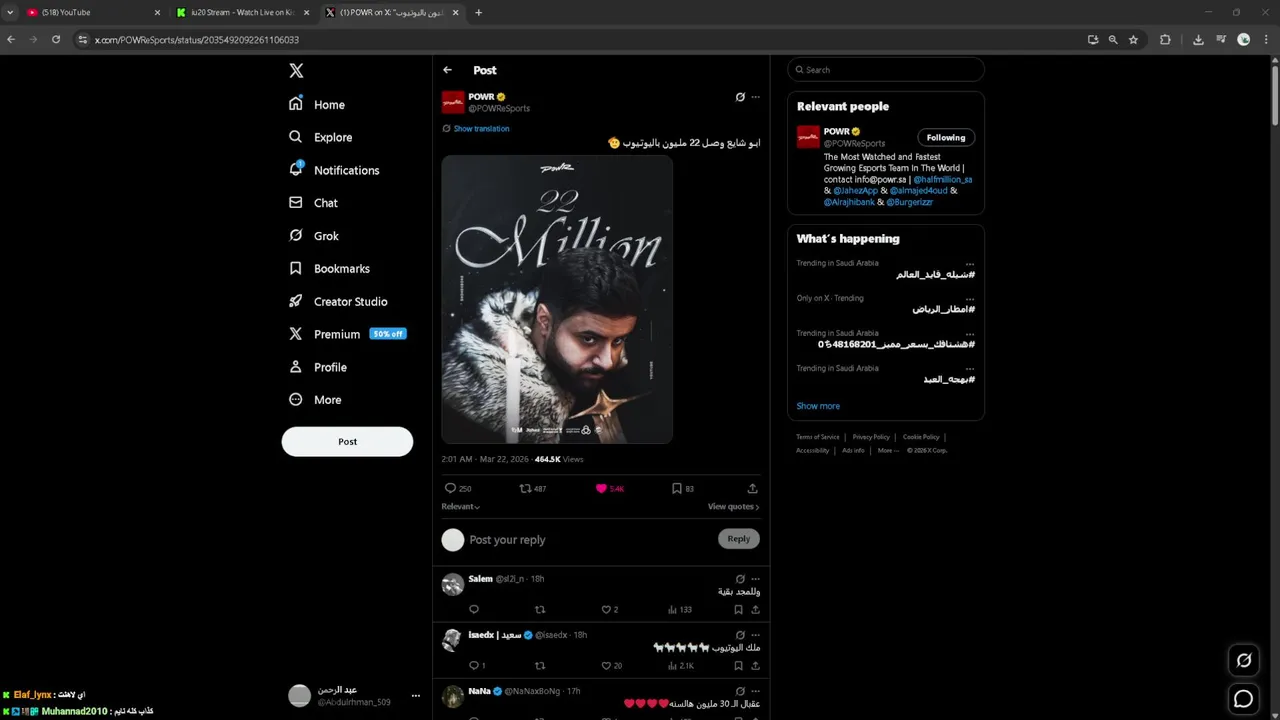The height and width of the screenshot is (720, 1280).
Task: Click the Search box
Action: (886, 70)
